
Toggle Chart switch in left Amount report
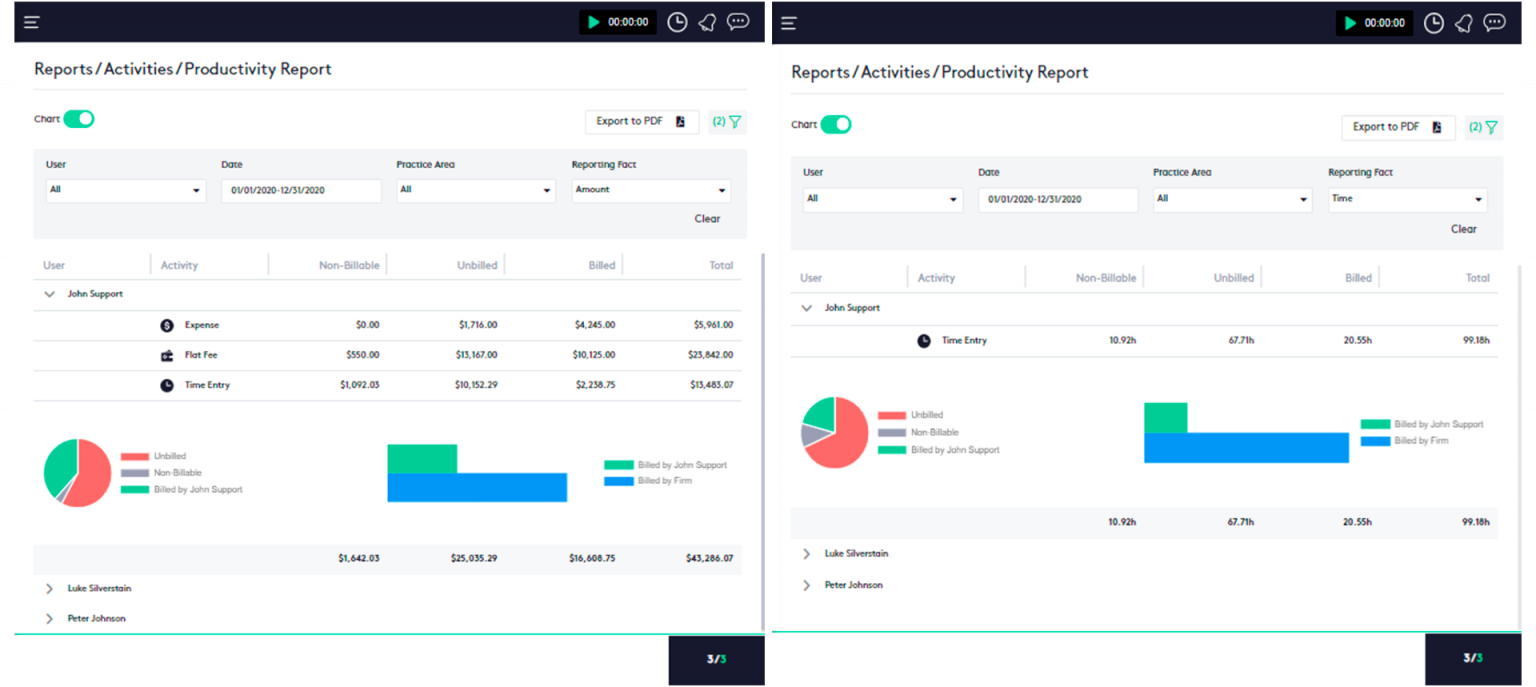pos(79,119)
